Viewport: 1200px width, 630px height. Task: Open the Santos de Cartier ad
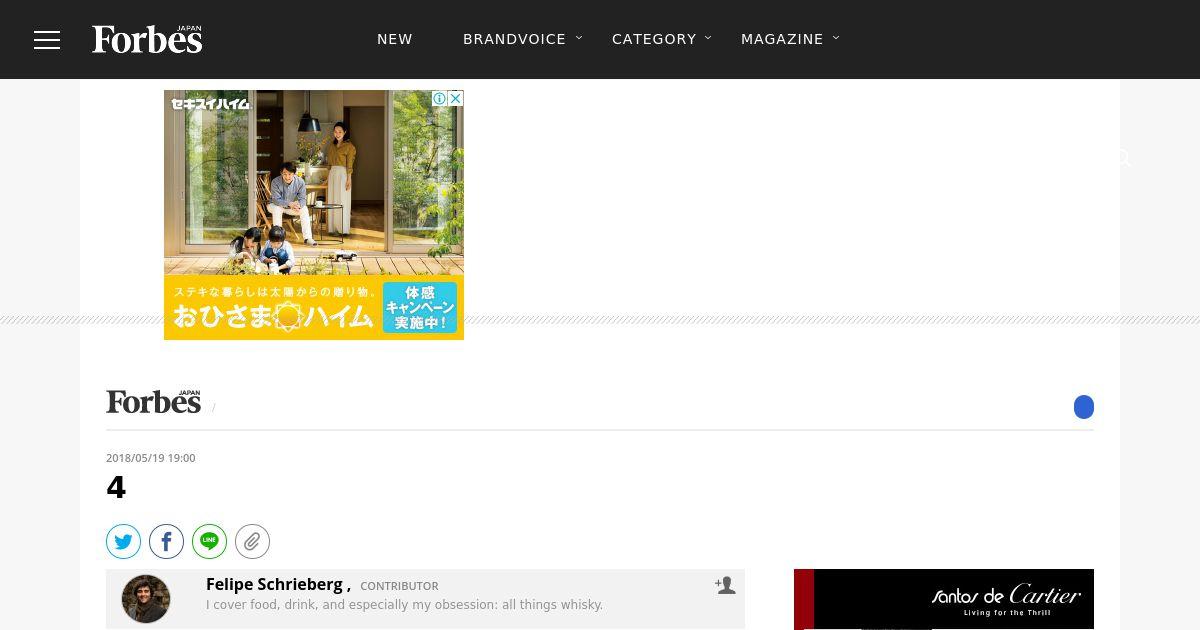coord(944,599)
